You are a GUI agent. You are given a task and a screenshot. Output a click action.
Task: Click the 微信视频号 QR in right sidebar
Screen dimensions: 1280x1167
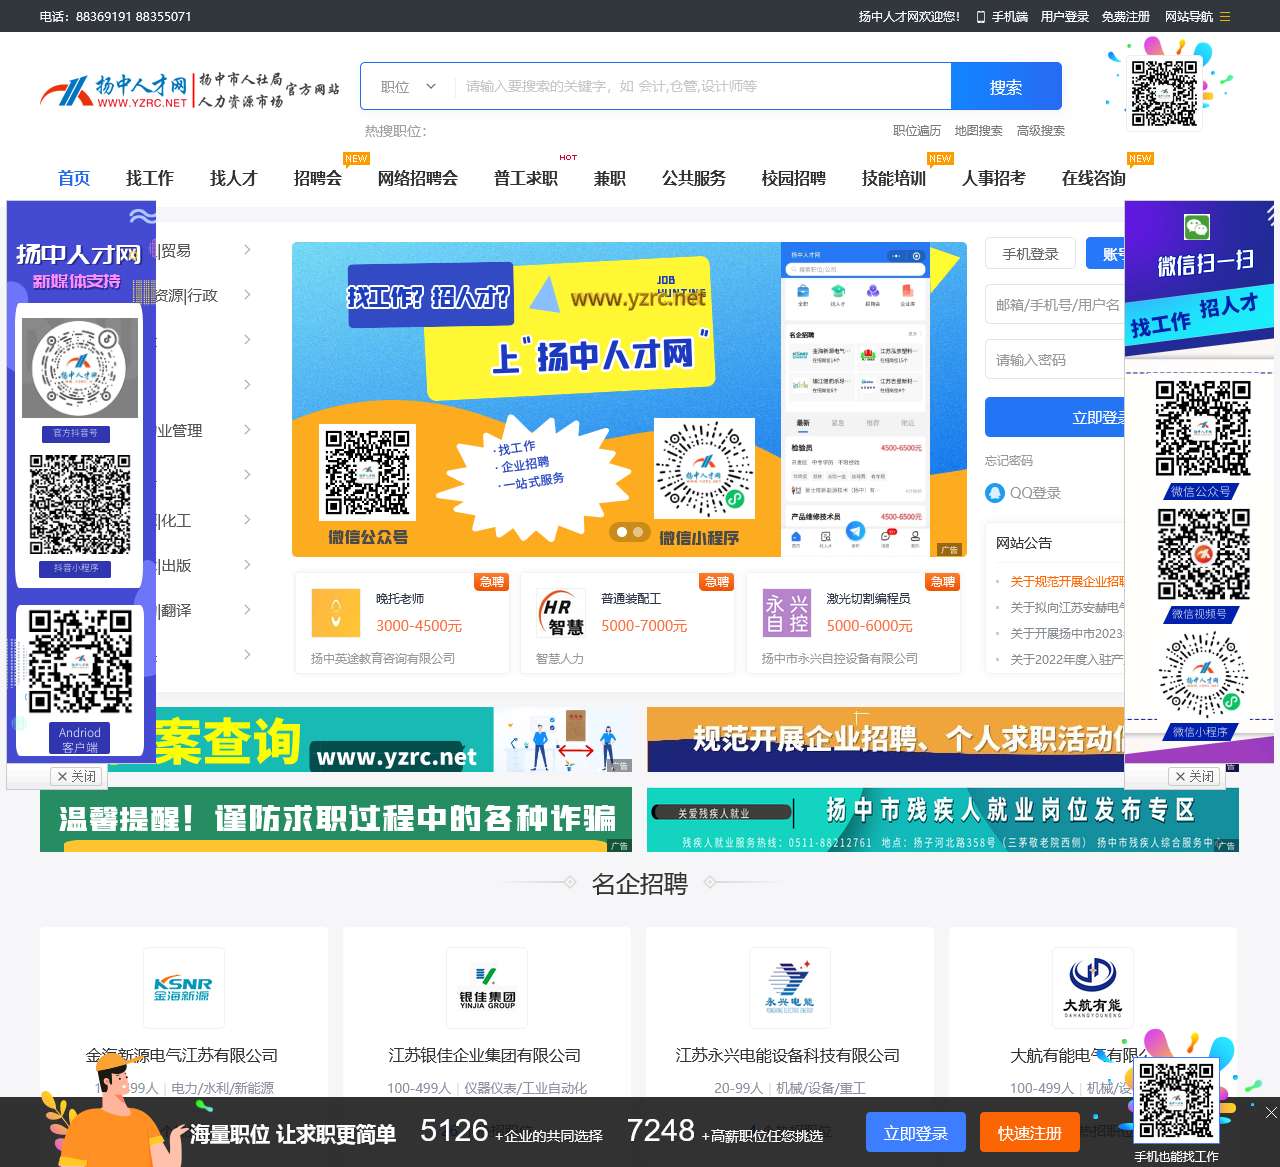pos(1205,556)
